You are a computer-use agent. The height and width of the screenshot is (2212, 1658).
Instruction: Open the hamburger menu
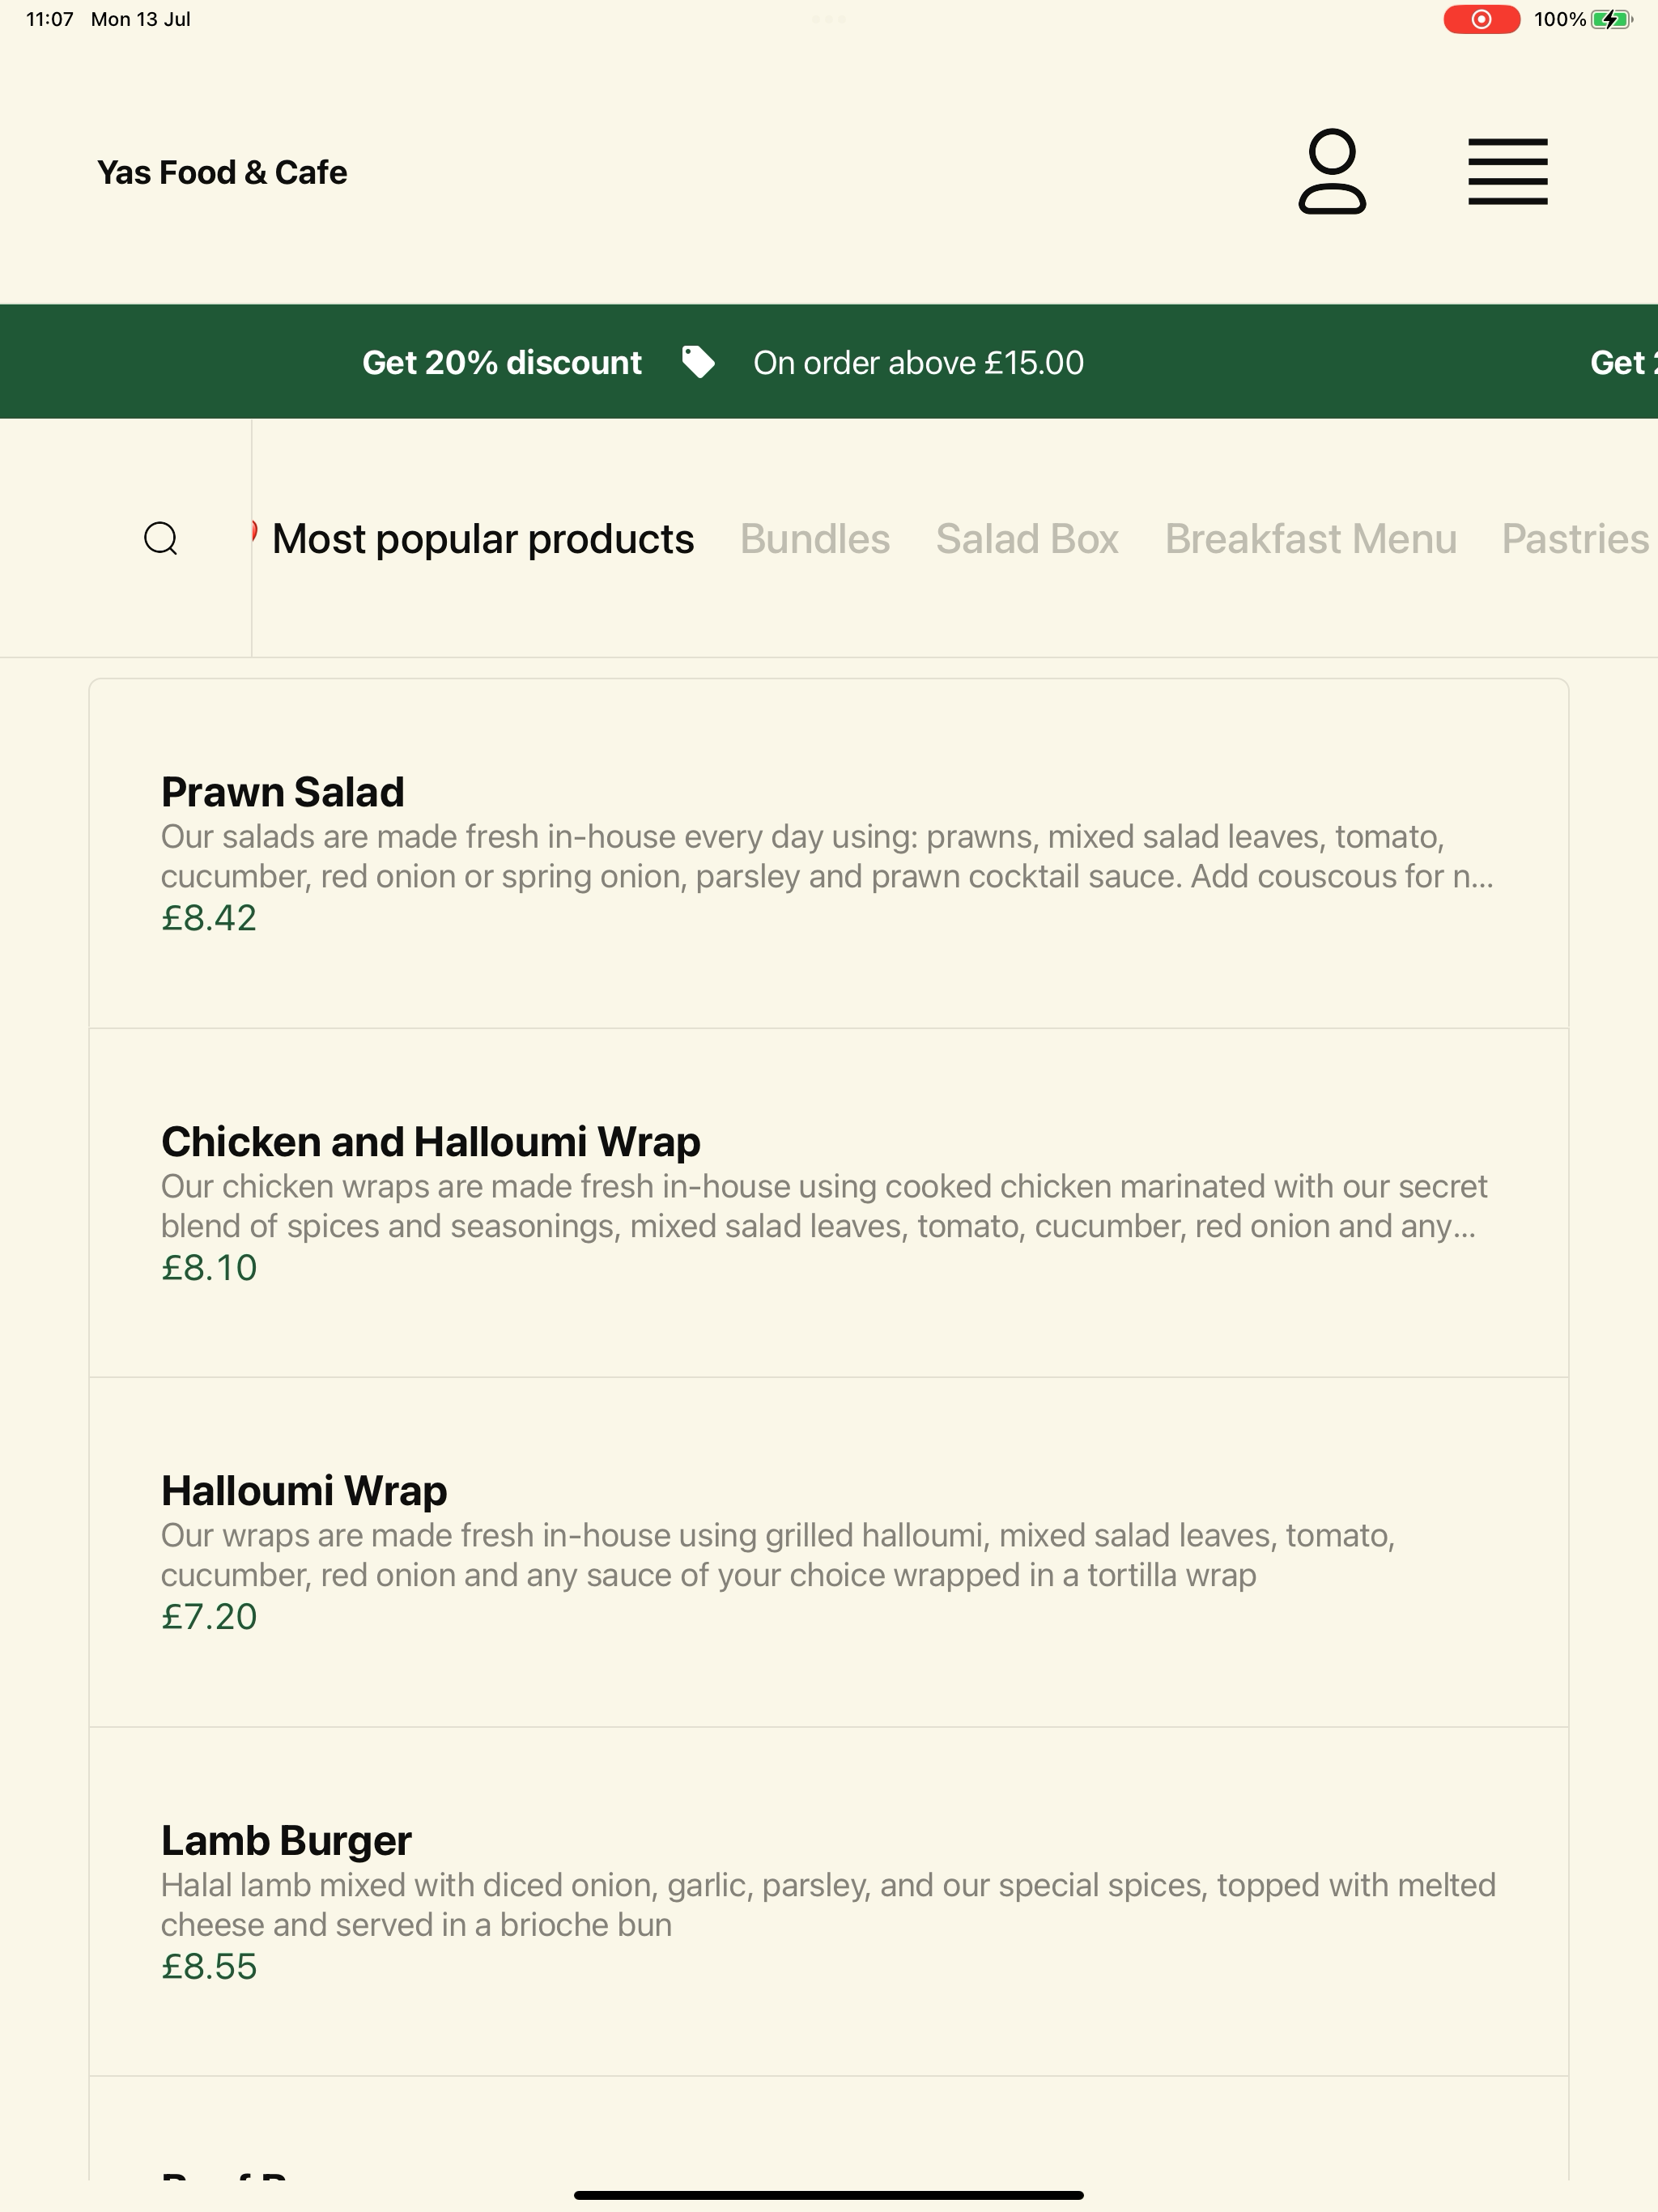pos(1507,172)
